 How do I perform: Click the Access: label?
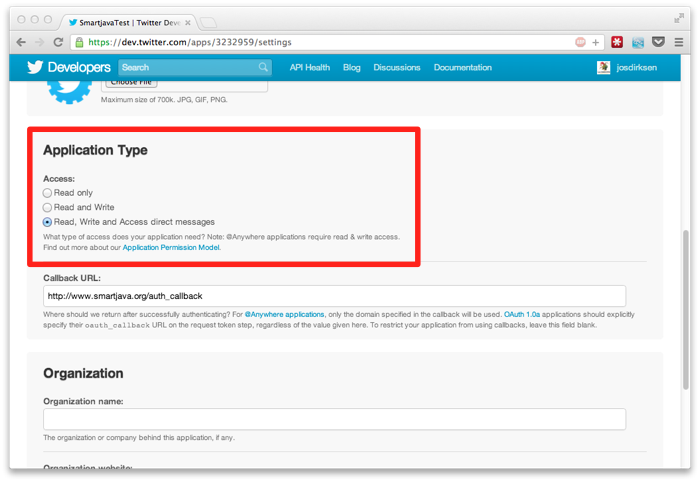coord(59,179)
